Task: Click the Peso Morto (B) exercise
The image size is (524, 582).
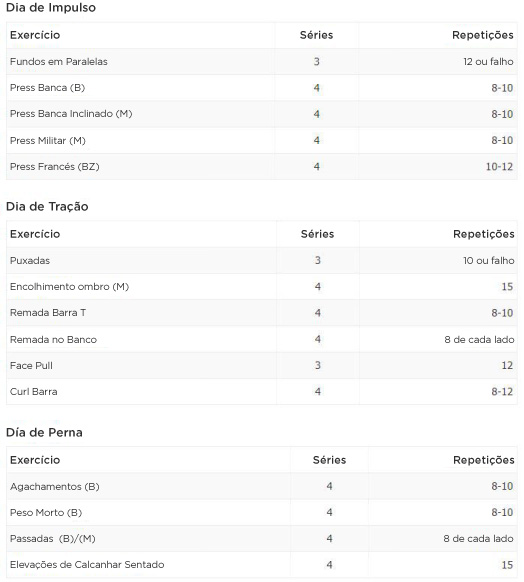Action: coord(46,513)
